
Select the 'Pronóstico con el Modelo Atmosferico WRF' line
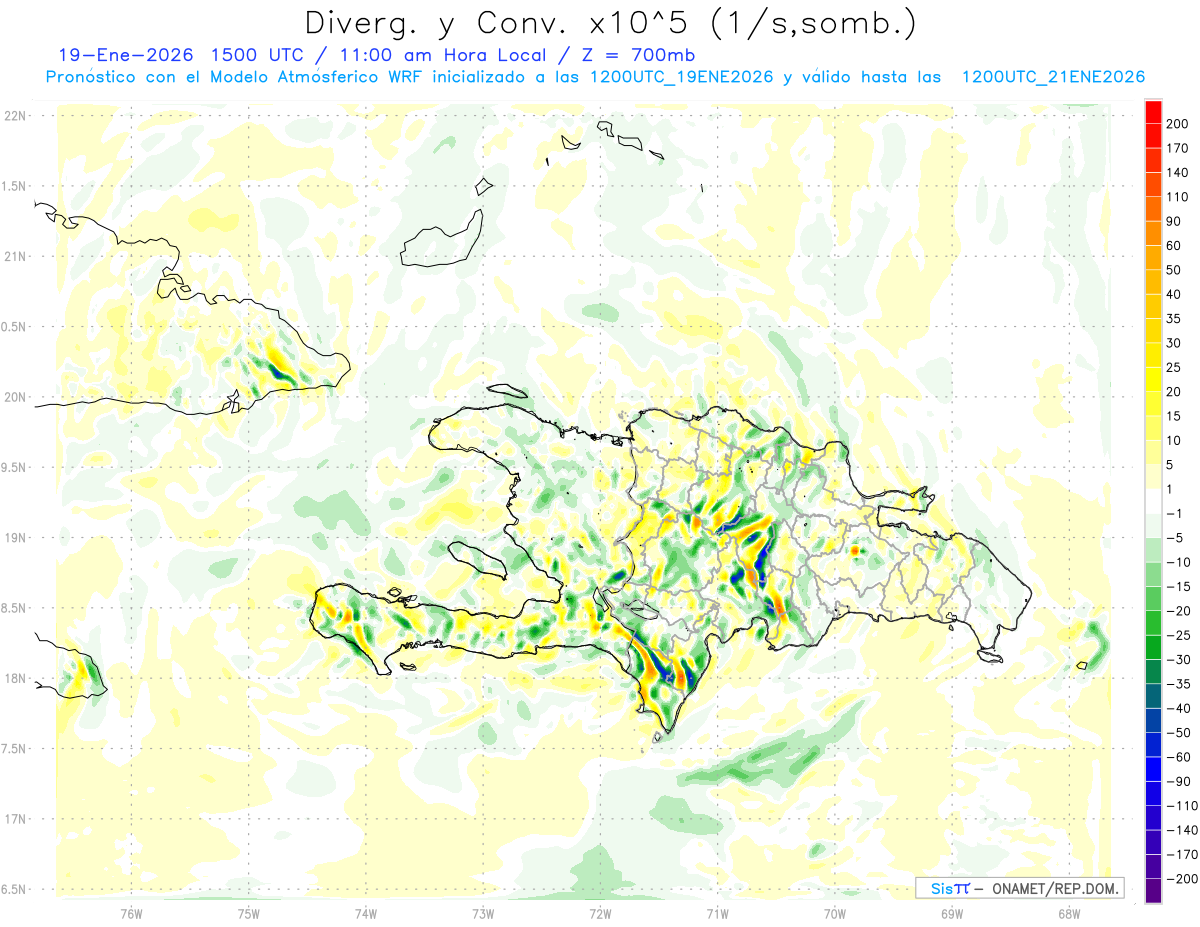pos(237,77)
